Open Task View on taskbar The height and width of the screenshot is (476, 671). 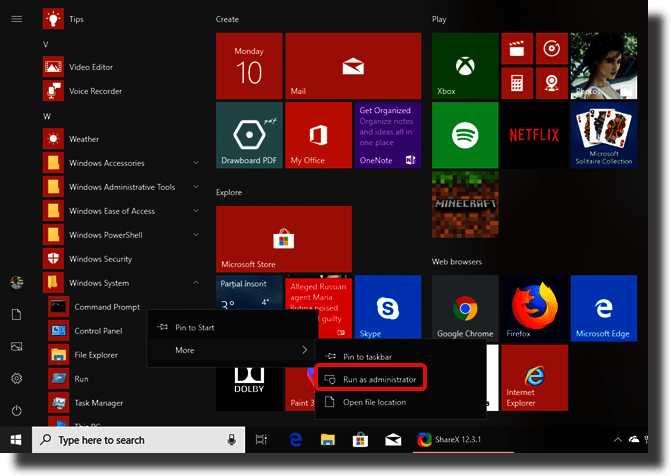(x=261, y=440)
